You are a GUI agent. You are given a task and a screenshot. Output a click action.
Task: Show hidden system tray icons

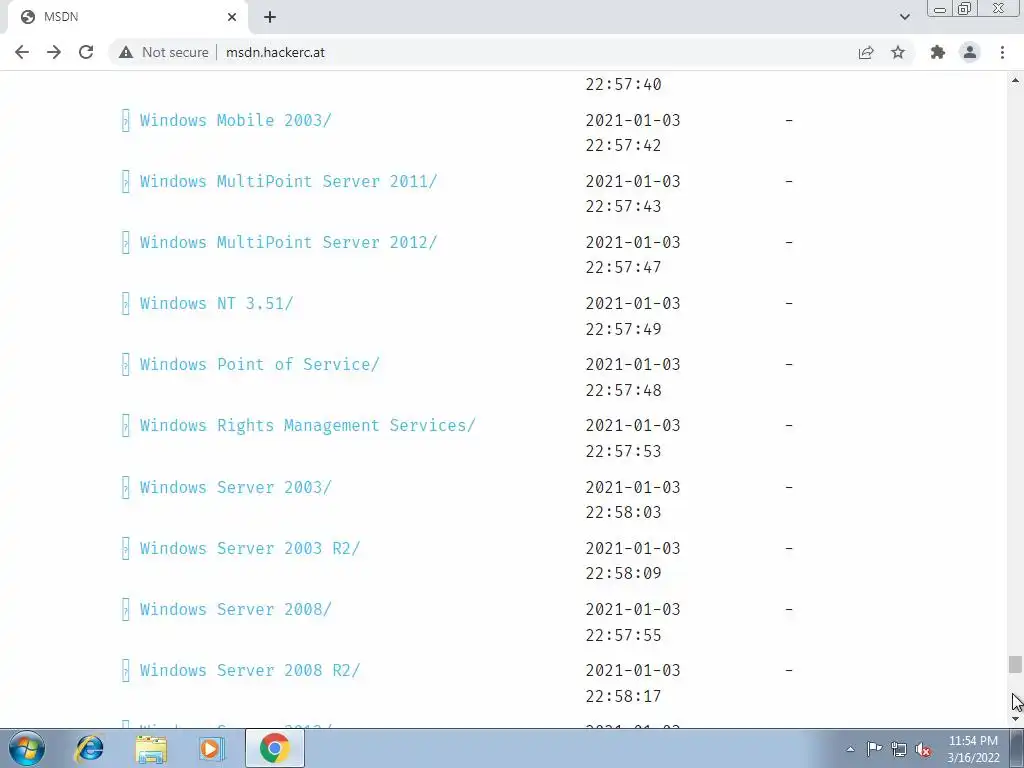coord(850,749)
